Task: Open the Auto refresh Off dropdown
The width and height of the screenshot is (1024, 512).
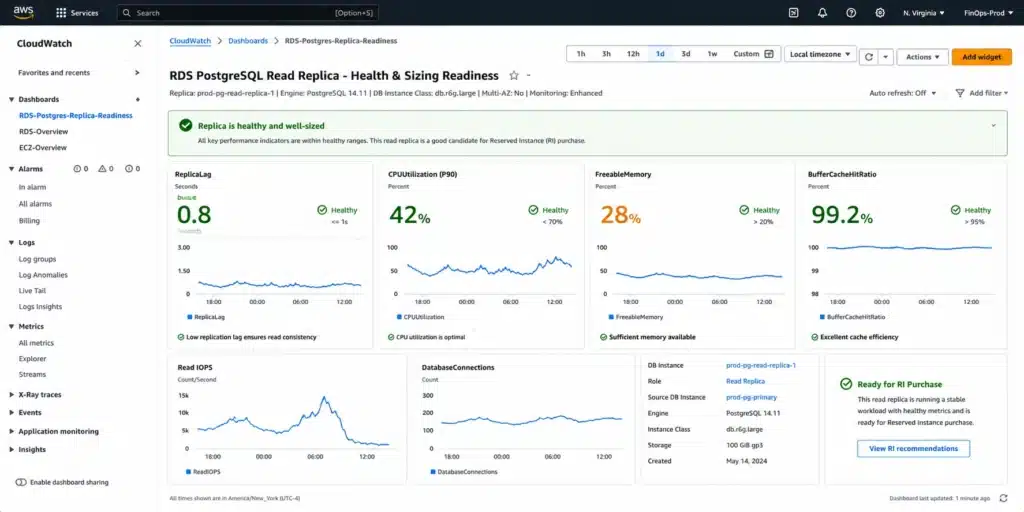Action: (903, 93)
